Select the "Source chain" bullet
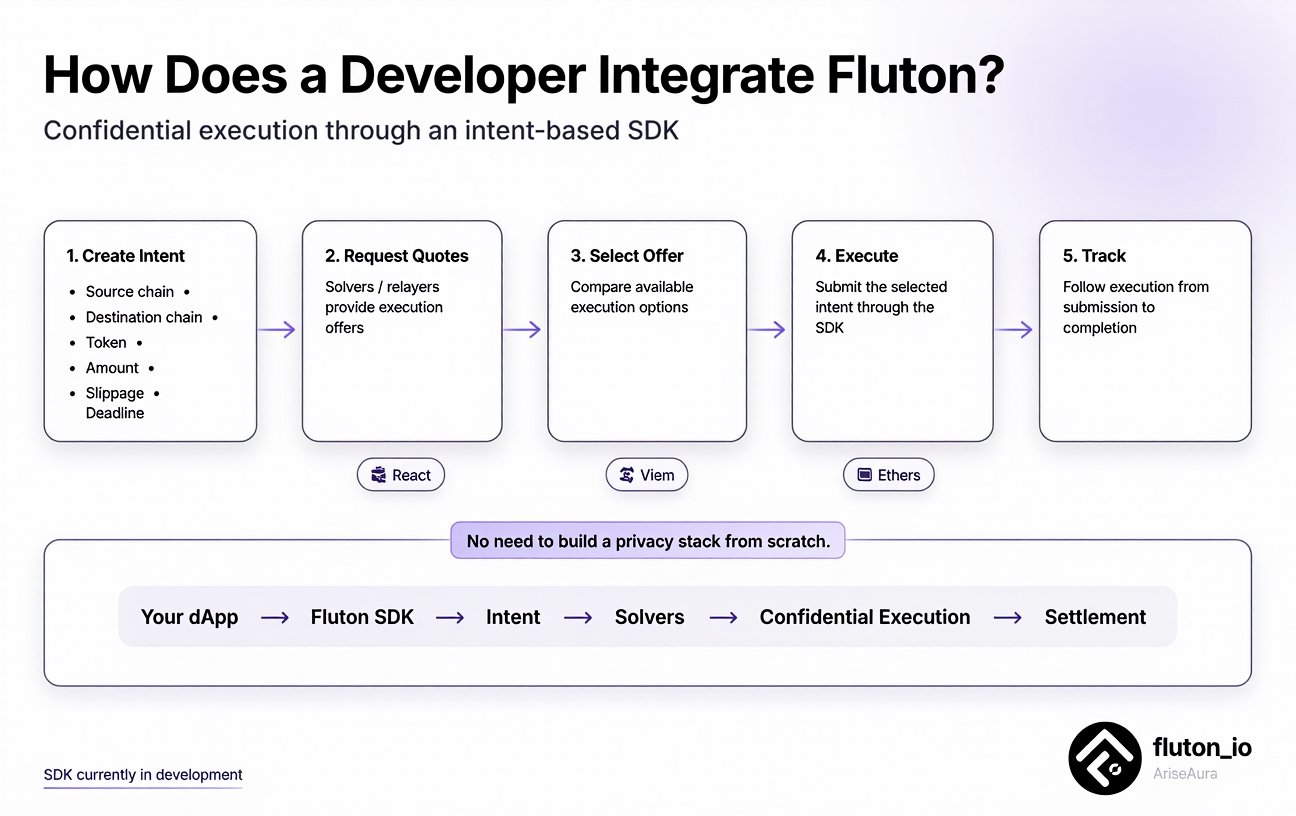The width and height of the screenshot is (1296, 816). (130, 292)
